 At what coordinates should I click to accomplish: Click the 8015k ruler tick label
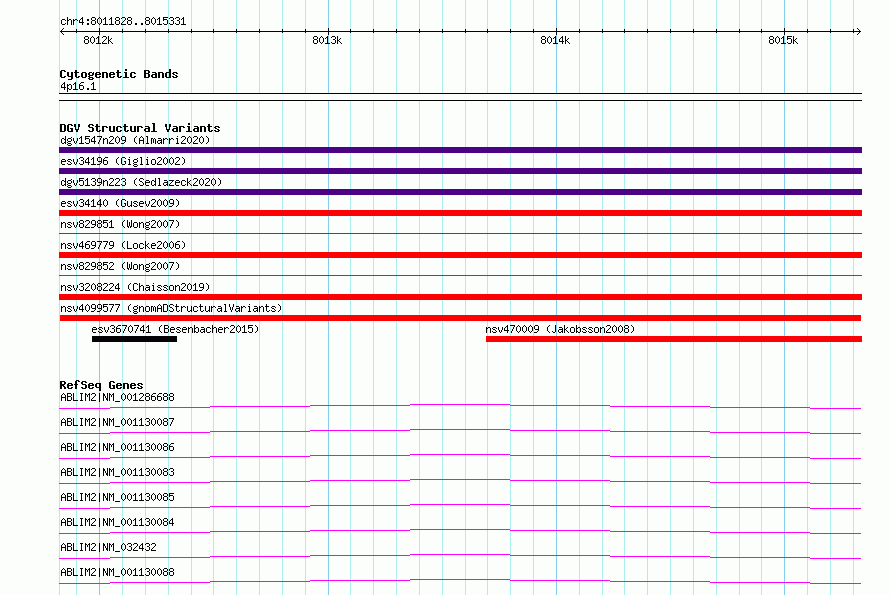pos(783,40)
